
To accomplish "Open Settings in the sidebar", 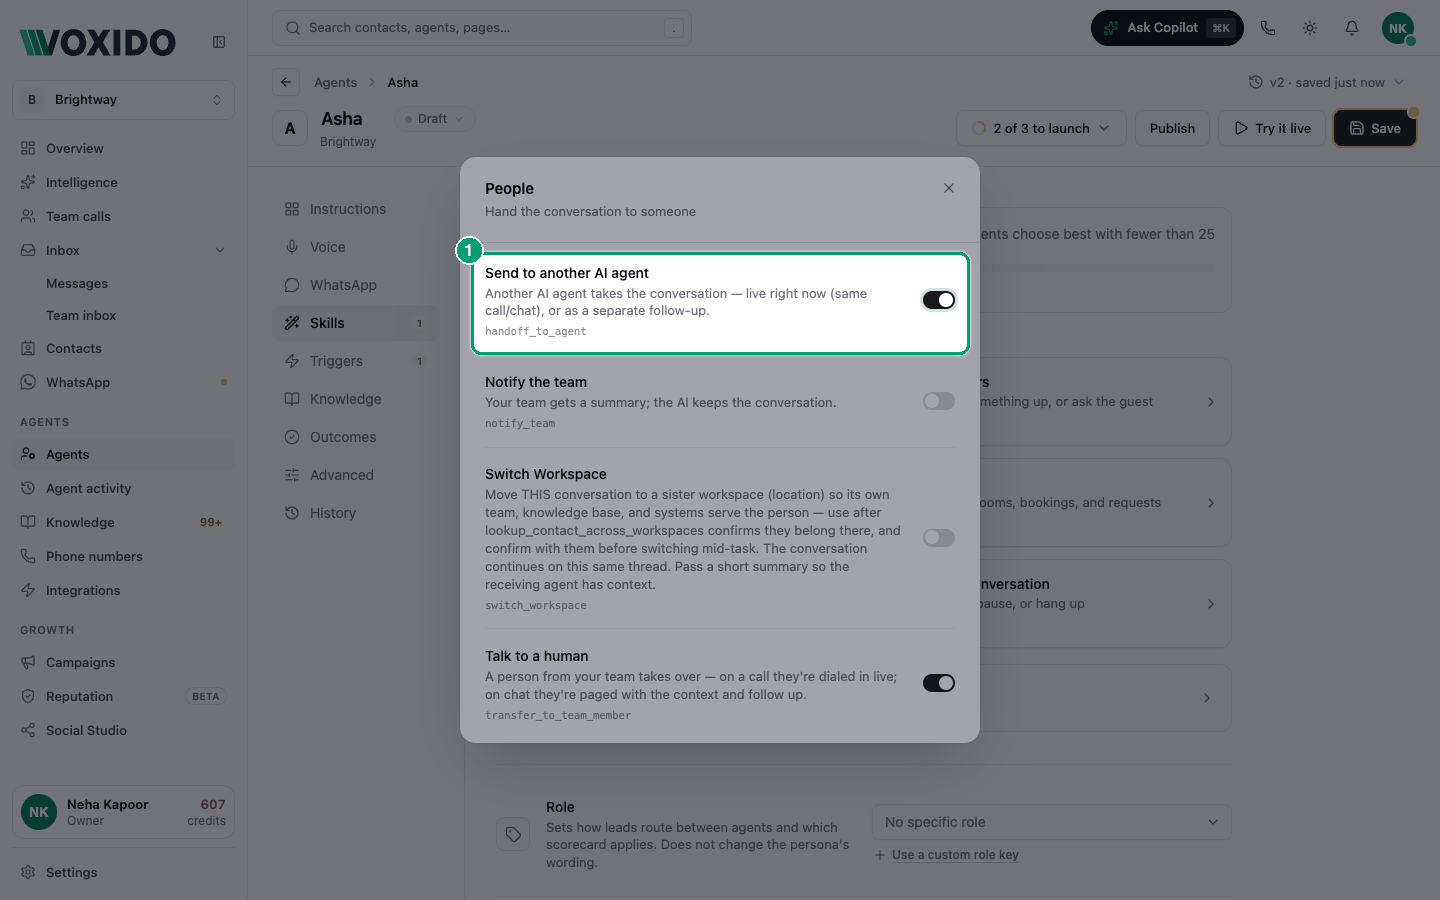I will click(124, 872).
